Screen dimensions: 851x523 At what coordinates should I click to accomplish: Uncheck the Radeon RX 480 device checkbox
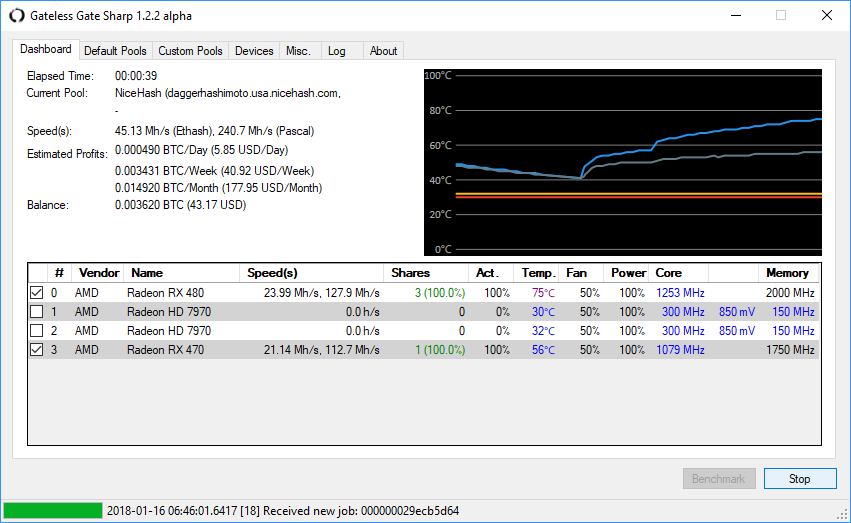36,293
